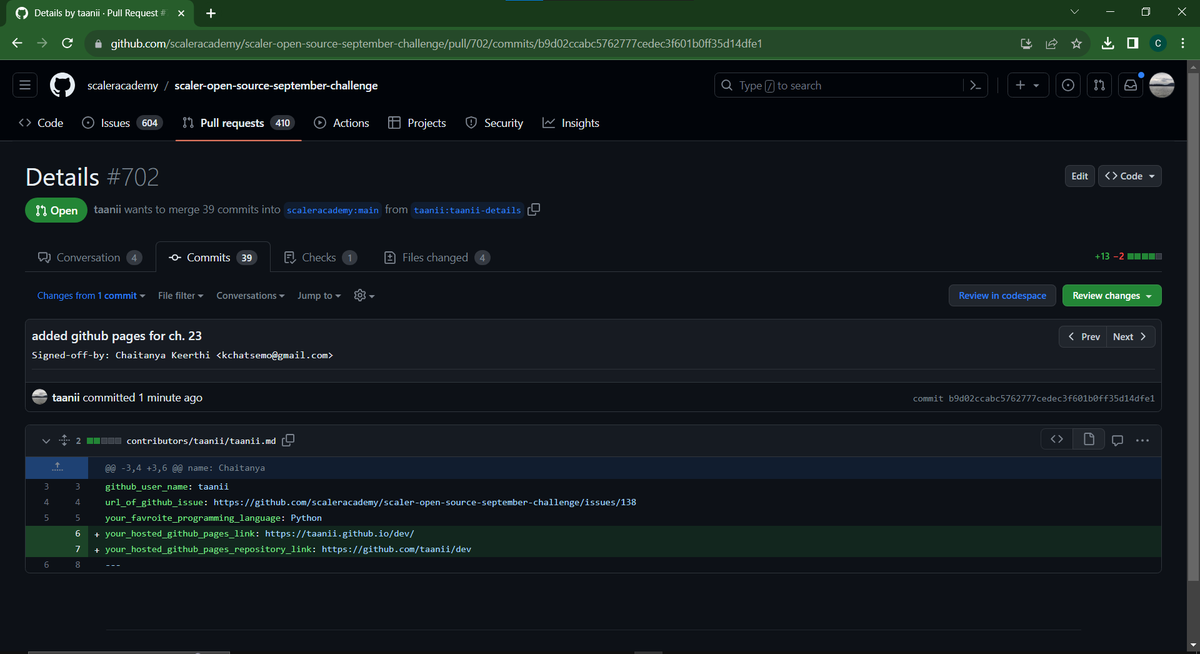Reload the browser page
The height and width of the screenshot is (654, 1200).
(x=67, y=44)
